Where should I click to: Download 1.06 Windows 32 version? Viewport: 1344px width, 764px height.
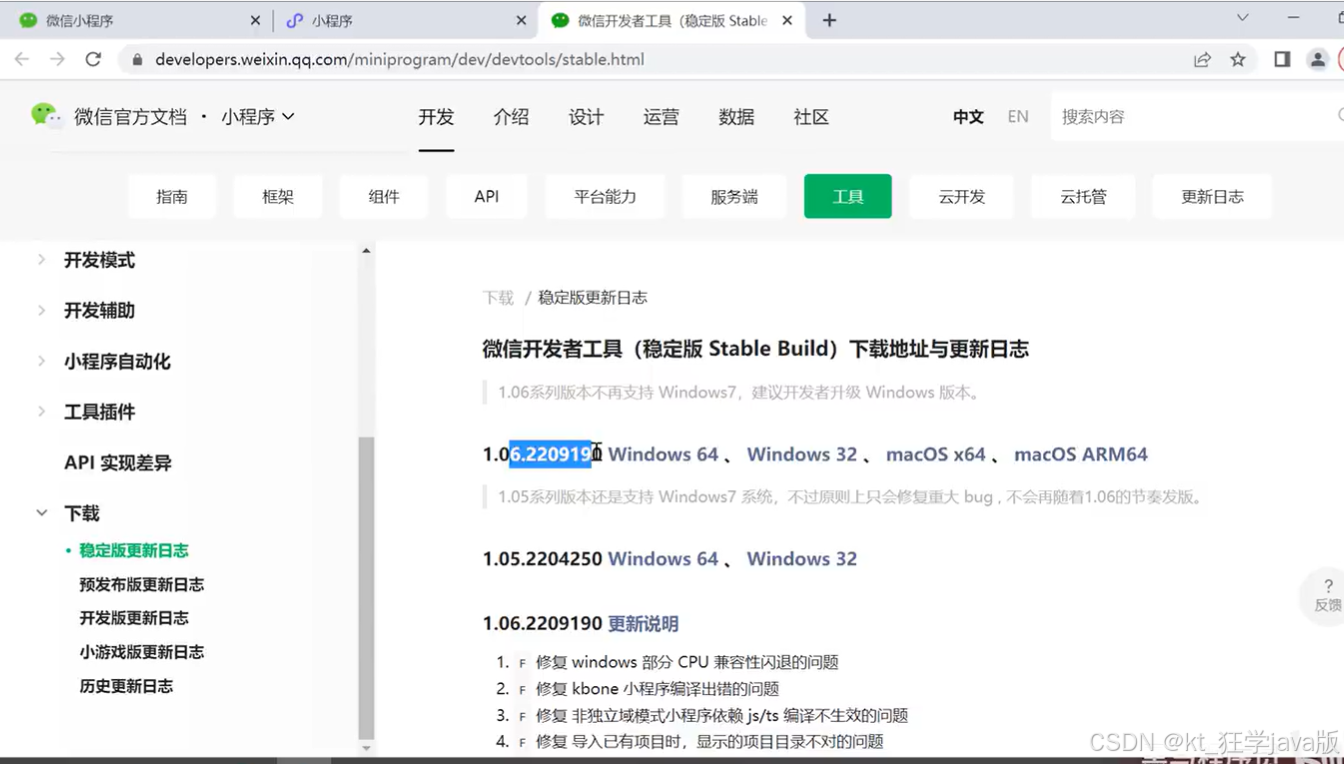pyautogui.click(x=802, y=454)
